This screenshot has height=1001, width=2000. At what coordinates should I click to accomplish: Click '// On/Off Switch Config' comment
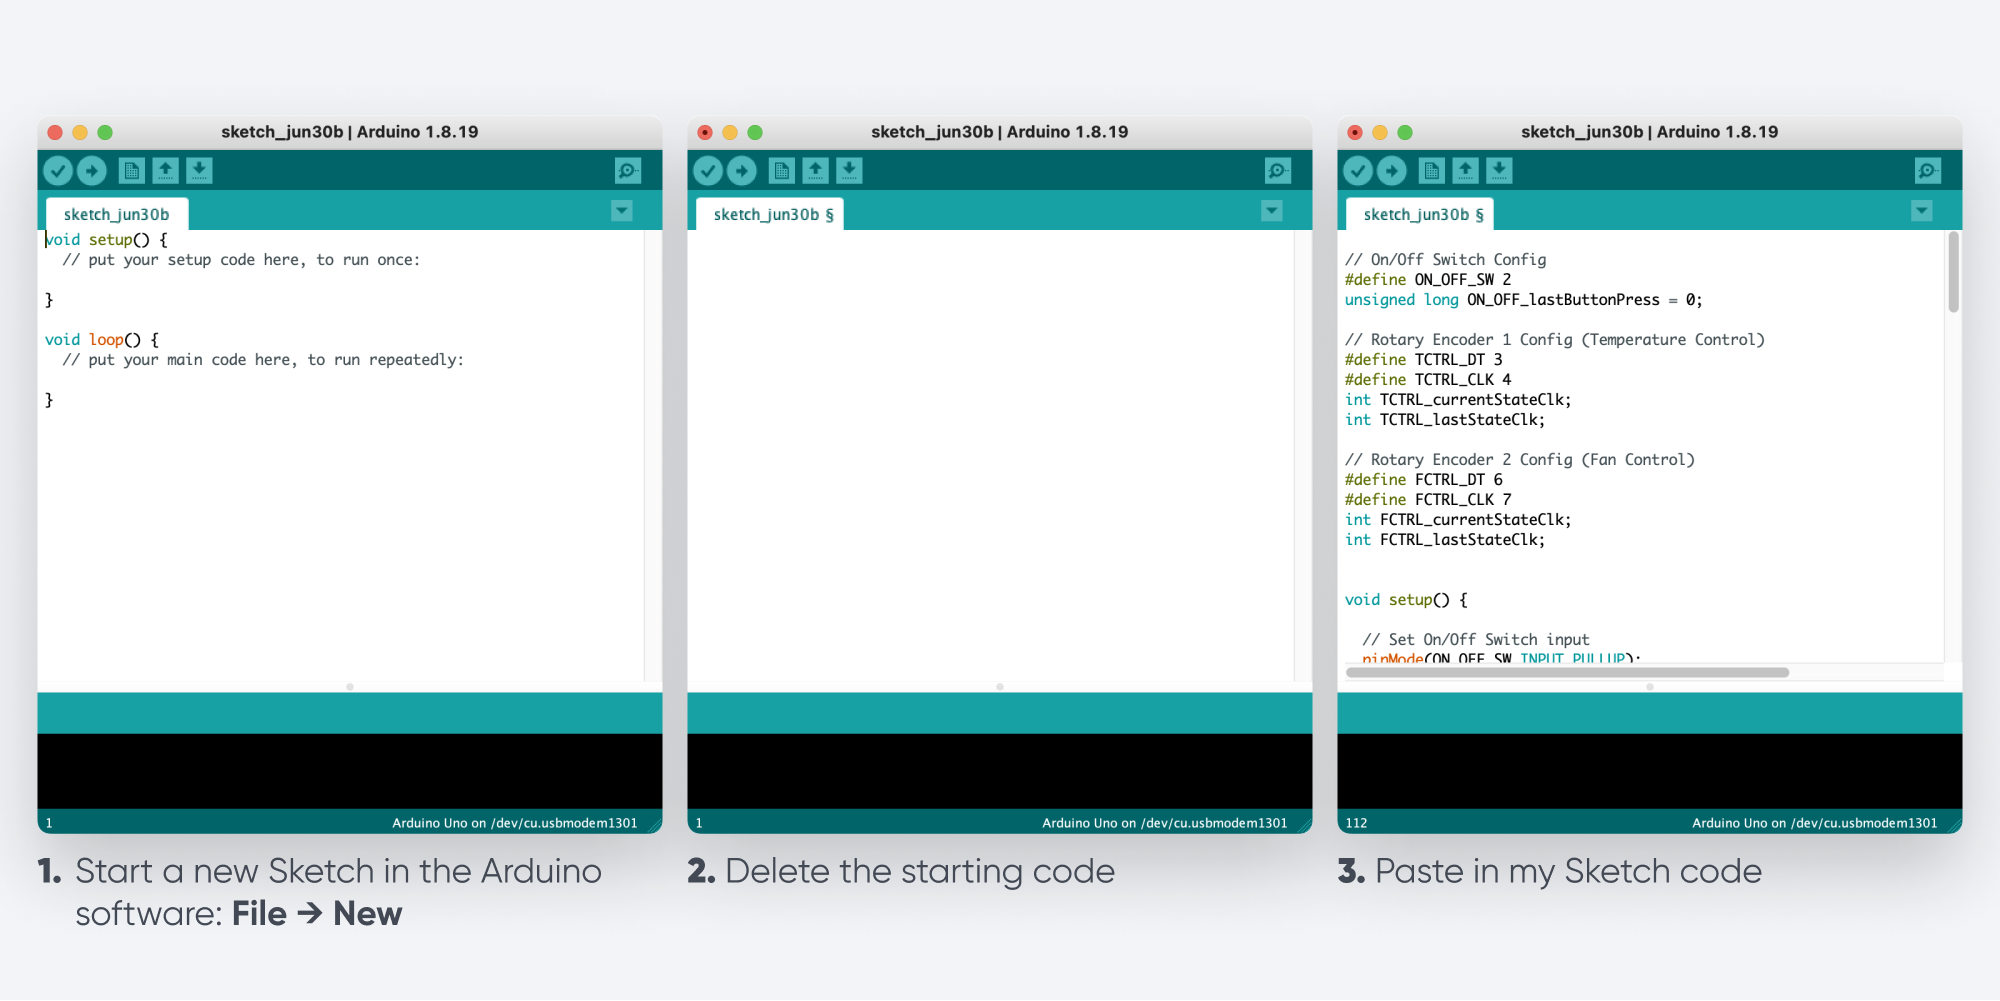[1445, 260]
